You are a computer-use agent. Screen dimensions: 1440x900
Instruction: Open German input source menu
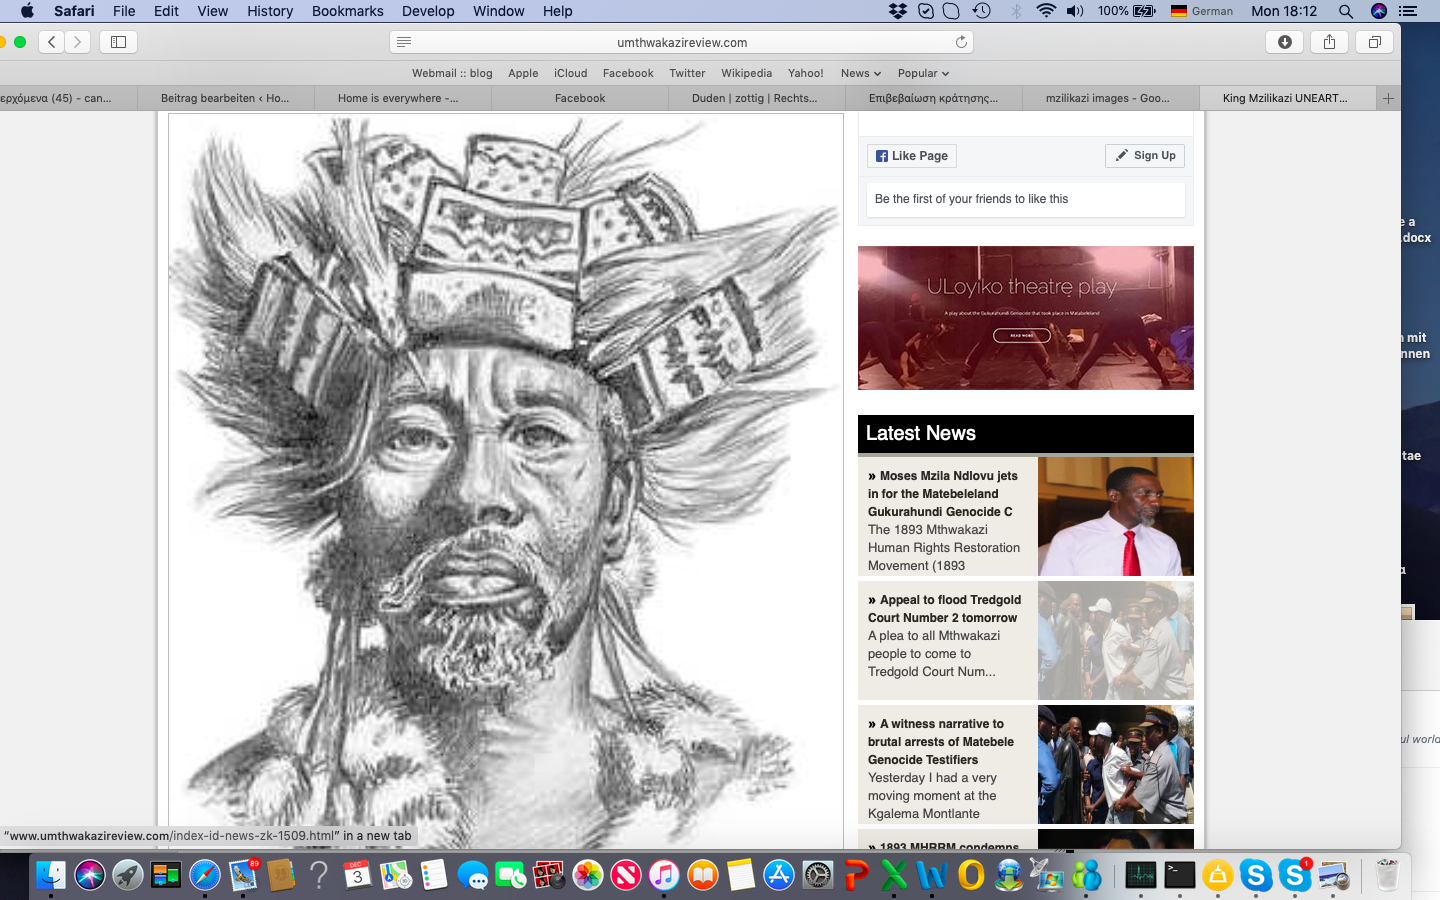(x=1202, y=11)
